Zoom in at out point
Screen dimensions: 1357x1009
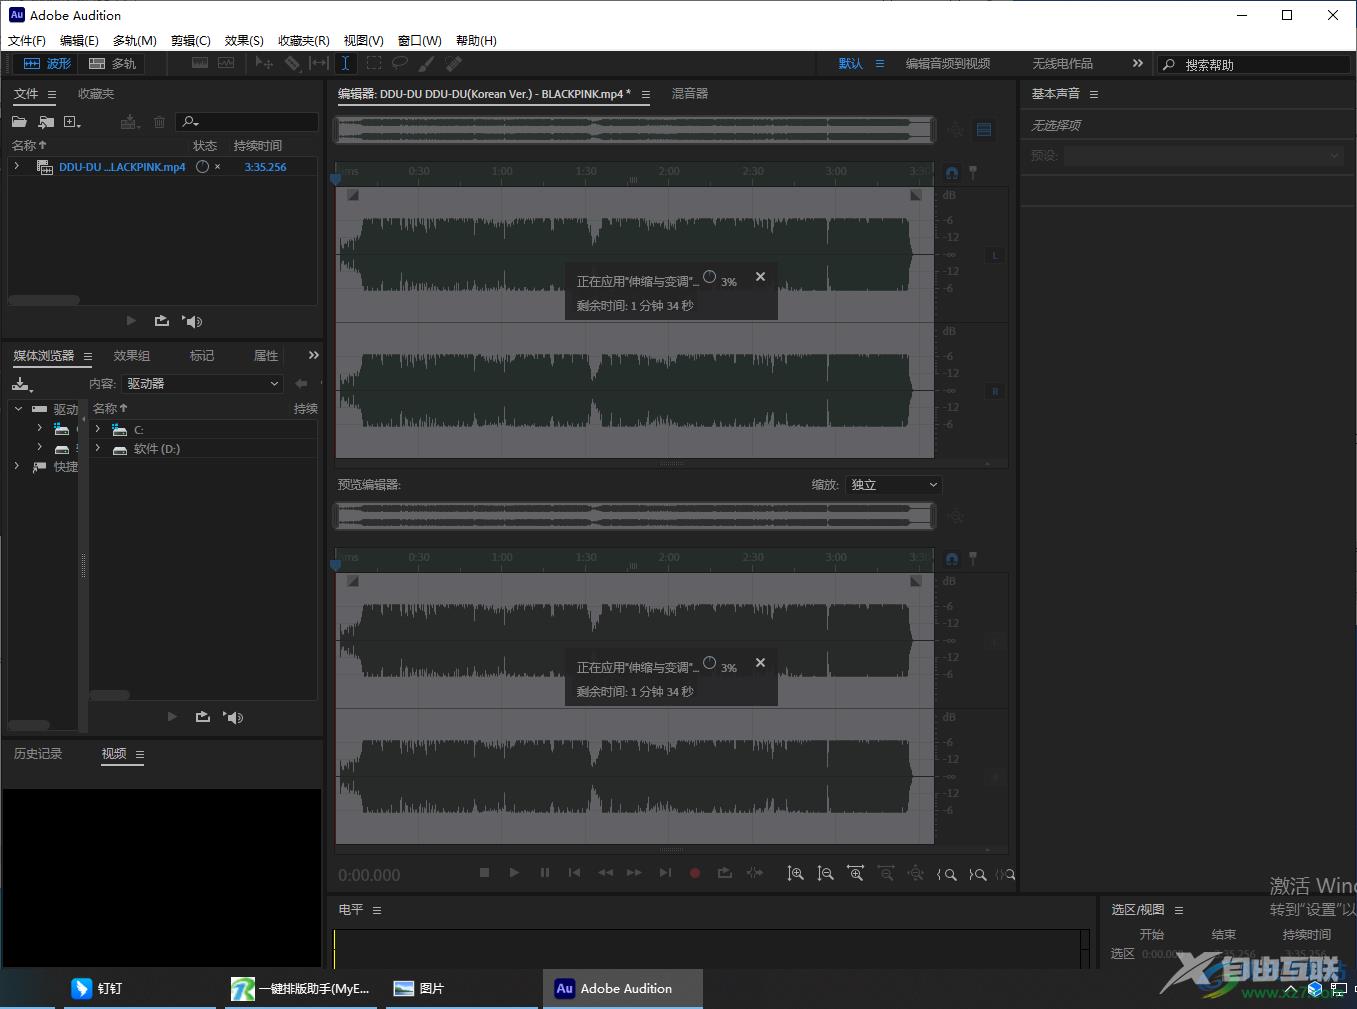pos(977,874)
